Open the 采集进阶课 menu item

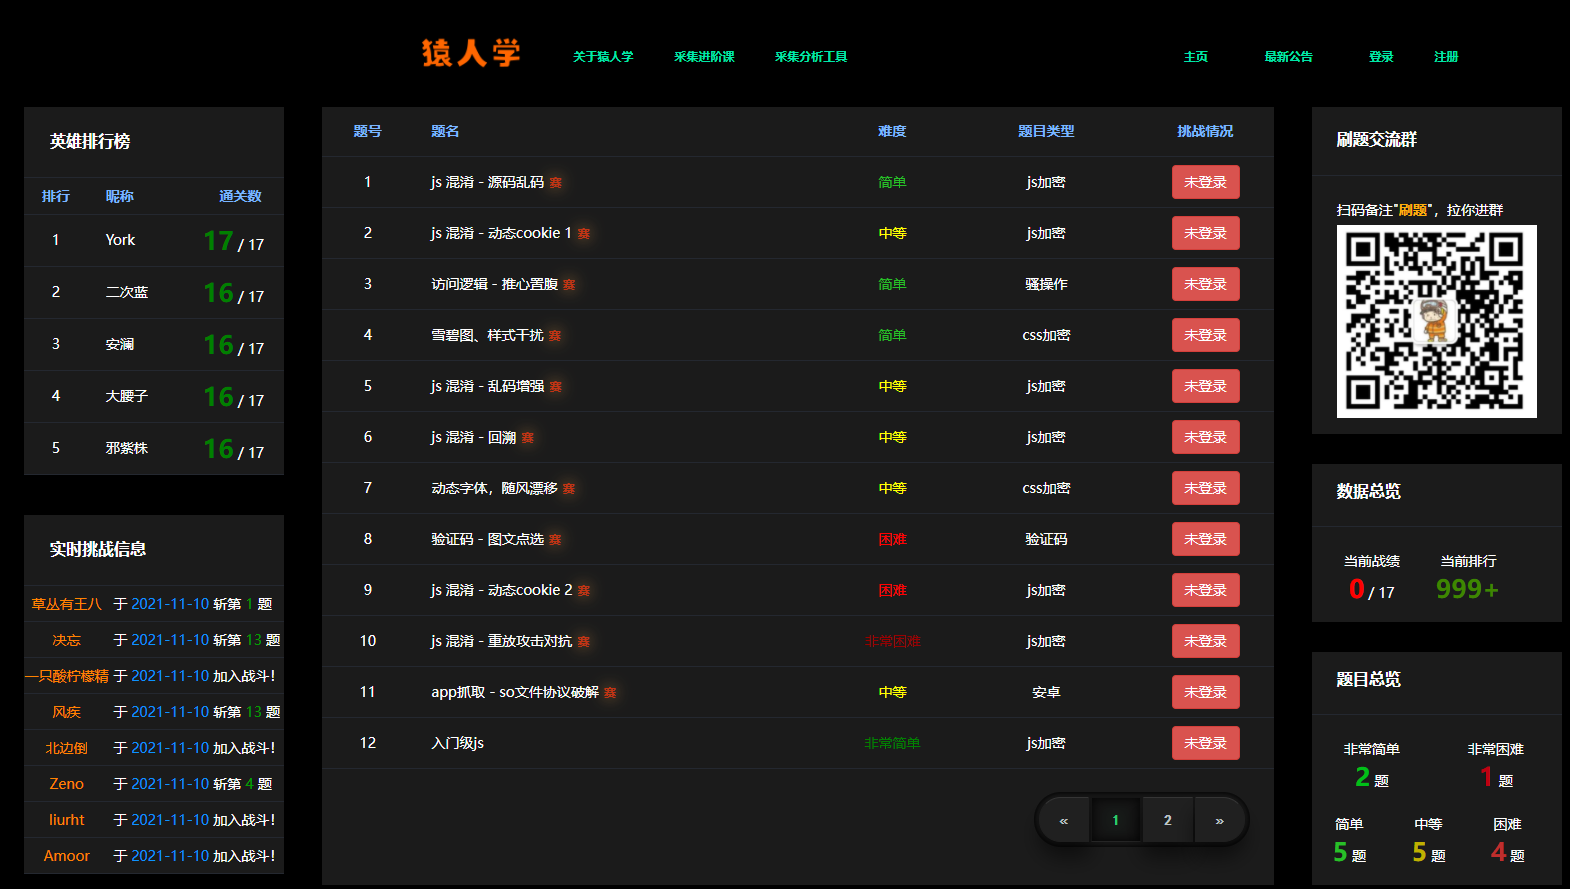(704, 57)
